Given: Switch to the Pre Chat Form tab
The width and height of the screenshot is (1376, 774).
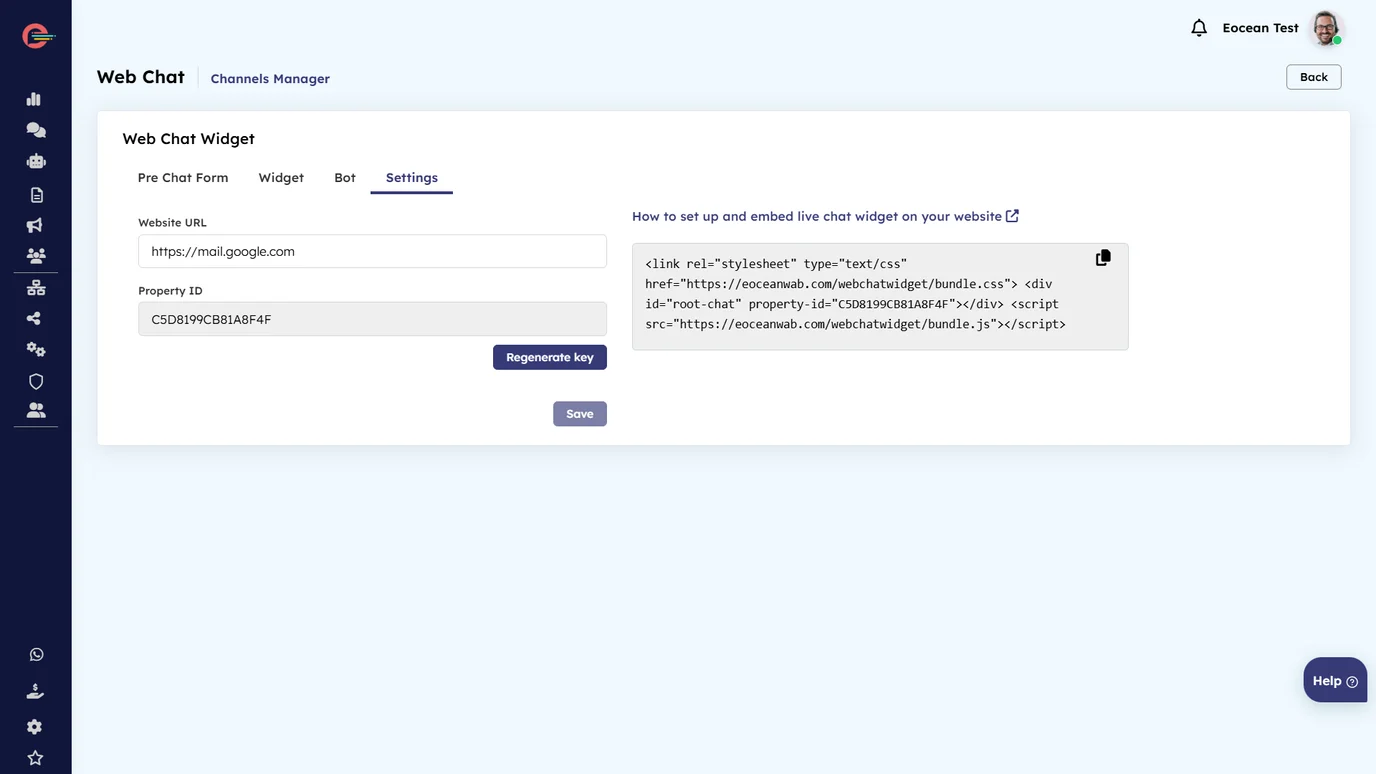Looking at the screenshot, I should tap(183, 178).
